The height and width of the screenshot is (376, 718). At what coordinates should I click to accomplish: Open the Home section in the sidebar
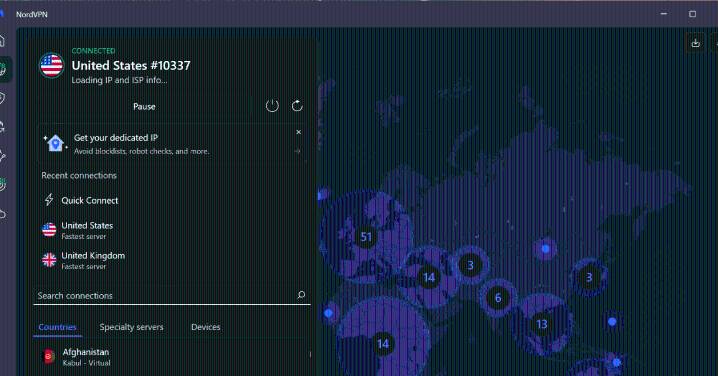2,41
